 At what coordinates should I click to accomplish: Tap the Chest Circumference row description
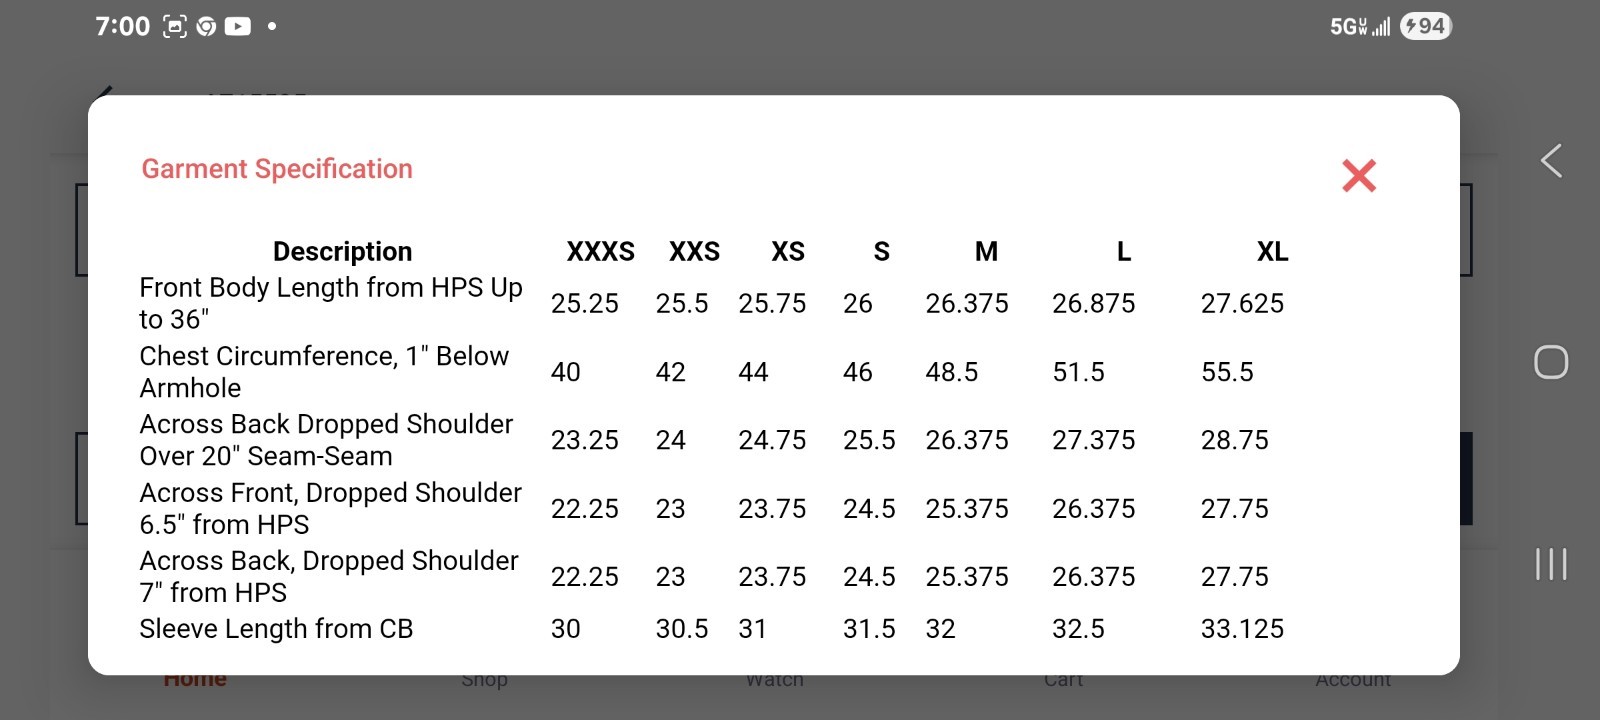click(x=324, y=372)
